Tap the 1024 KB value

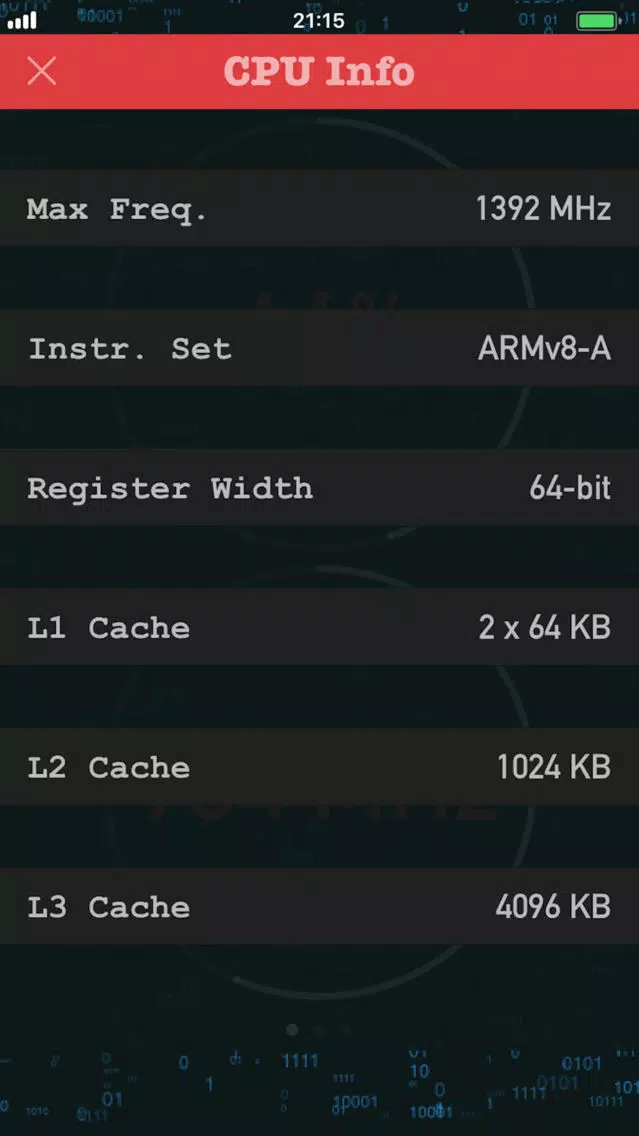point(554,767)
